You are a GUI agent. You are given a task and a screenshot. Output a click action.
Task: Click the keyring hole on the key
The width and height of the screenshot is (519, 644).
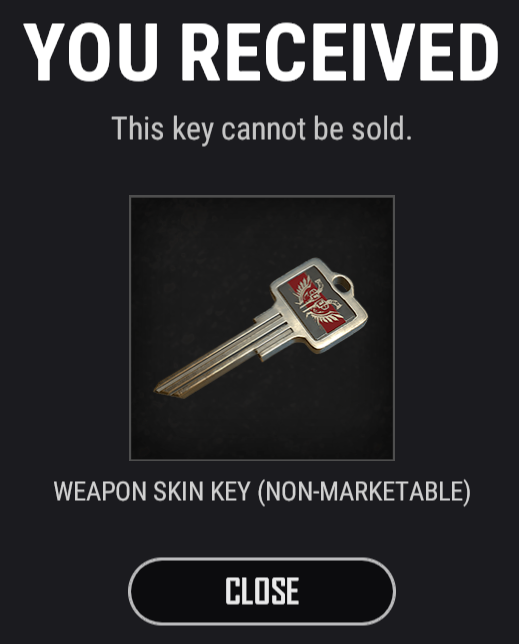pos(340,283)
